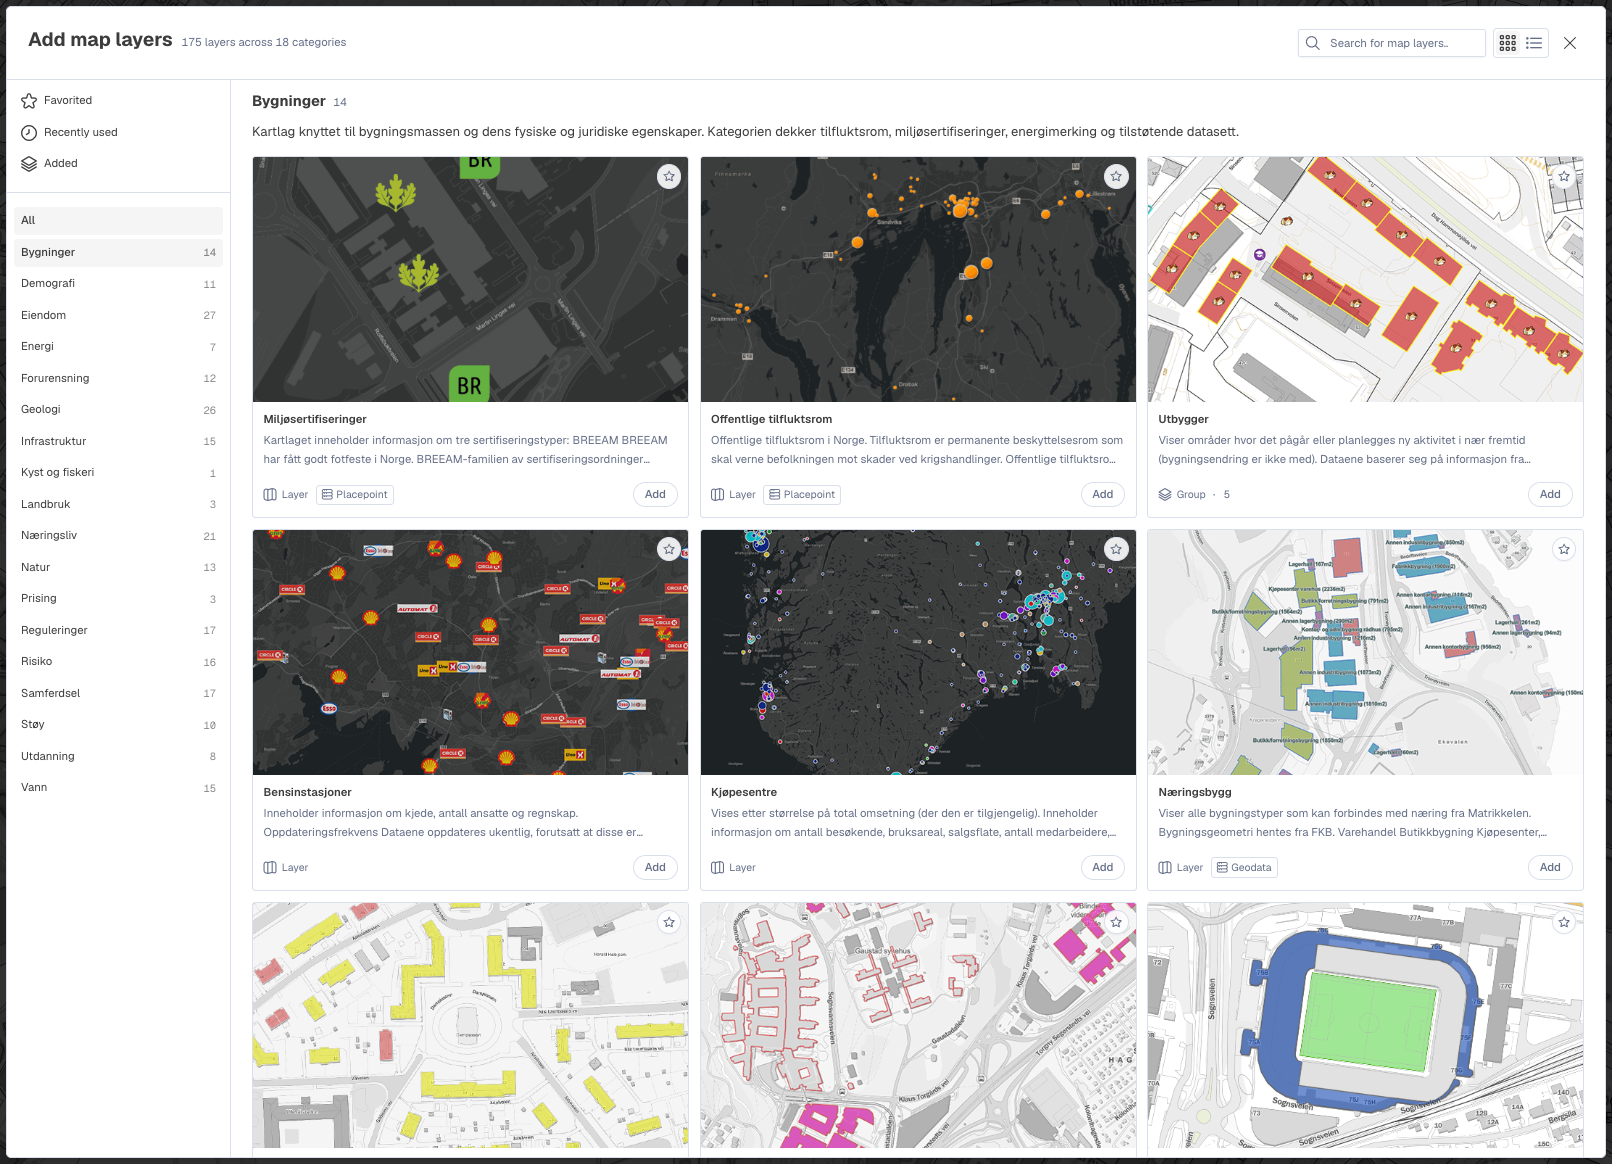
Task: Select the Eiendom category
Action: click(x=118, y=315)
